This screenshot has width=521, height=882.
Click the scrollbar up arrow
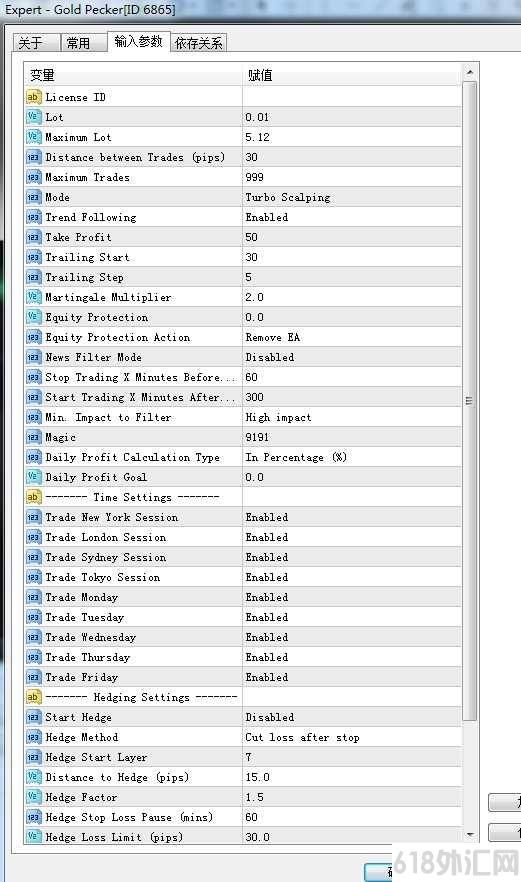pos(470,73)
